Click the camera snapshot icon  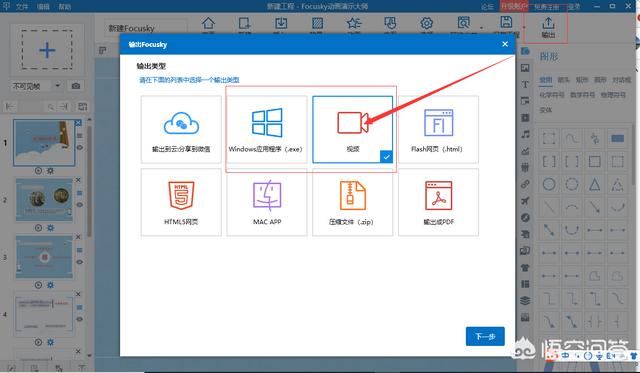pyautogui.click(x=76, y=86)
